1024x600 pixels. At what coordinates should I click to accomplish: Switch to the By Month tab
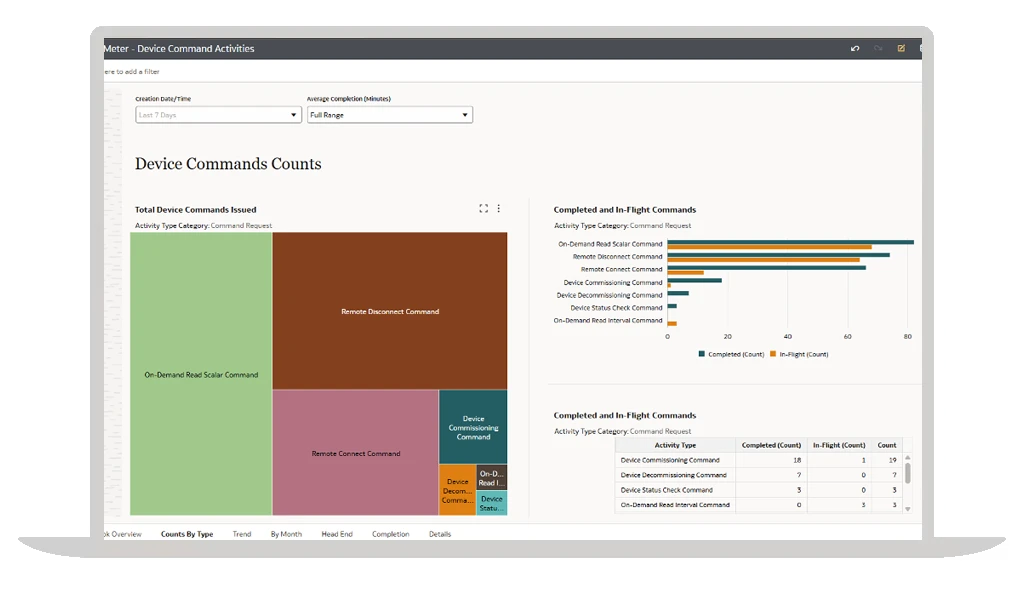(x=286, y=534)
